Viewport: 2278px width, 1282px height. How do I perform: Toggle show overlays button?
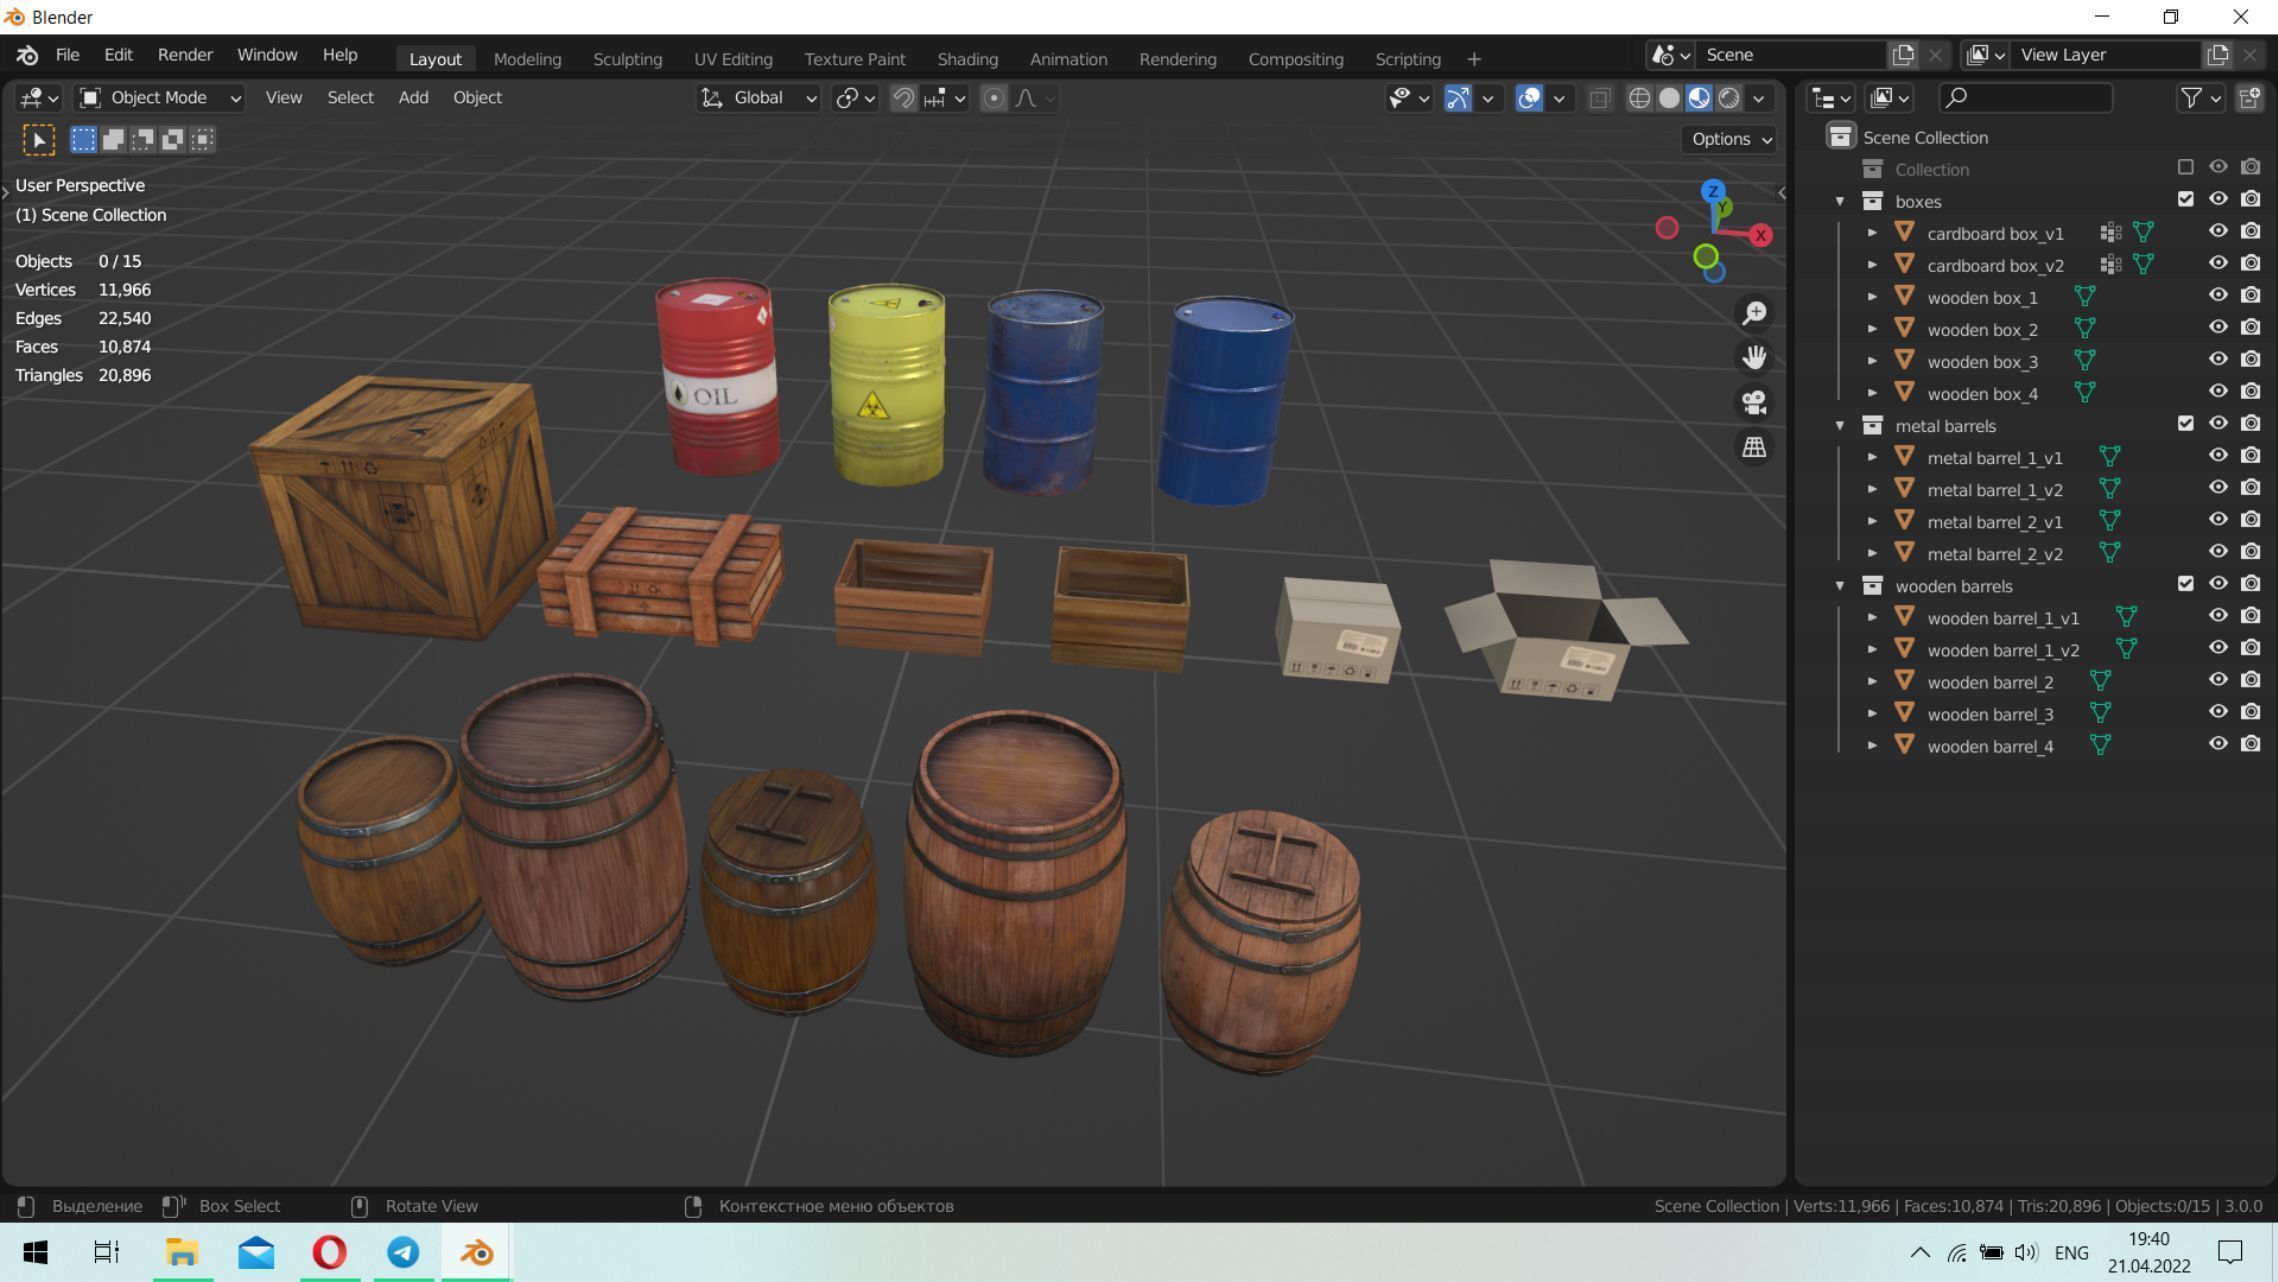[1528, 98]
